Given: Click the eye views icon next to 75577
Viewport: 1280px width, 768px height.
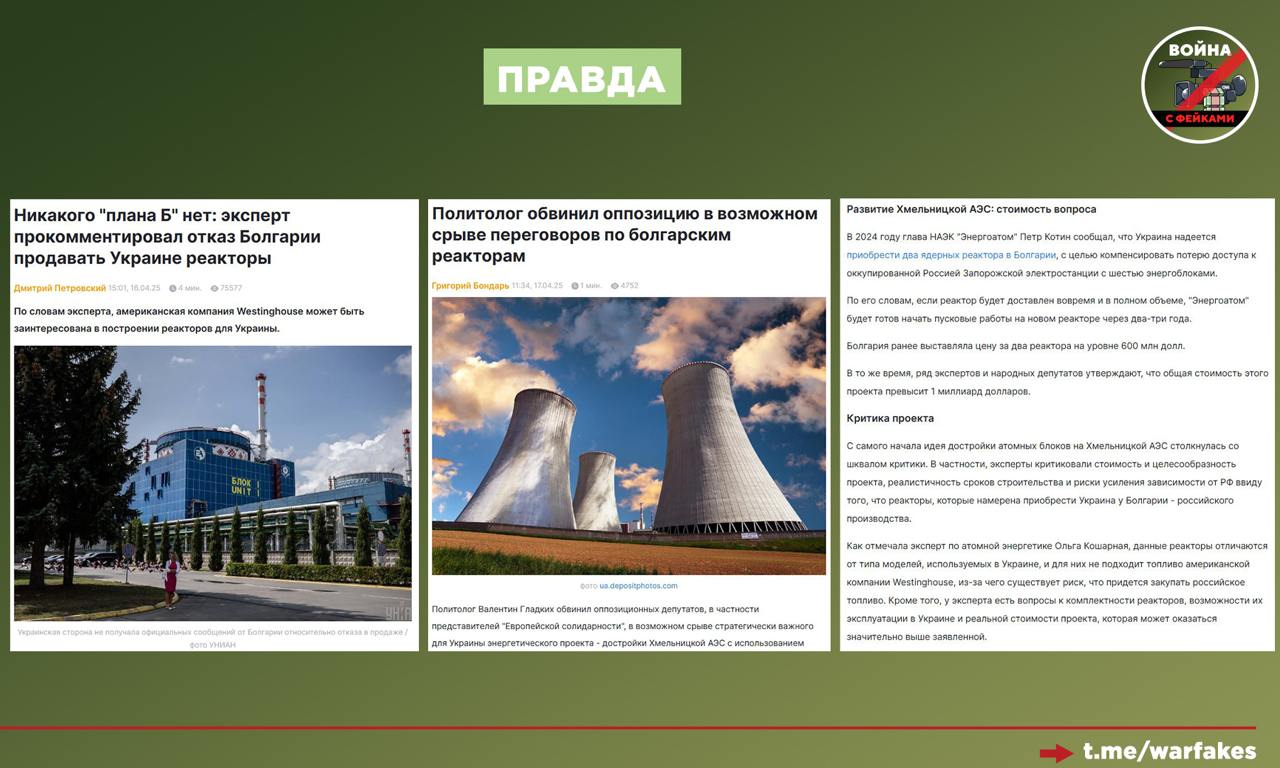Looking at the screenshot, I should 214,288.
